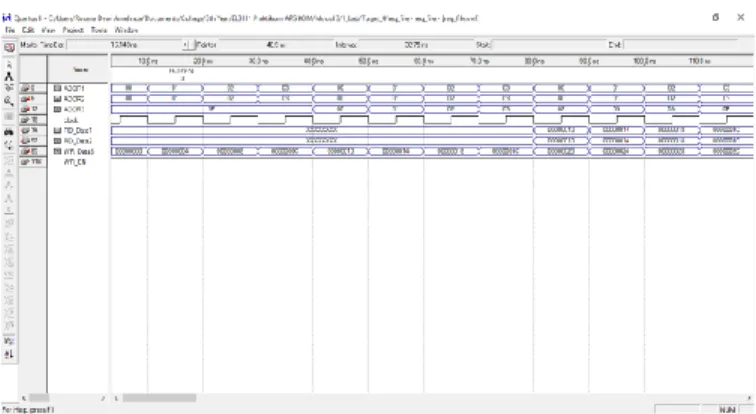The image size is (756, 414).
Task: Click the 40.0 ns ruler label
Action: (x=313, y=61)
